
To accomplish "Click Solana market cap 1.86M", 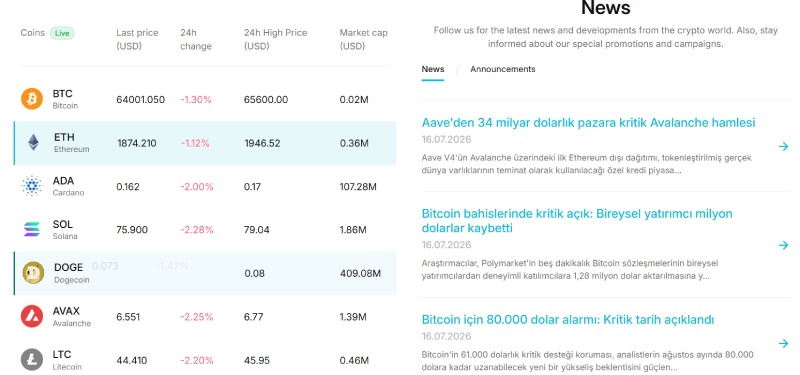I will pos(353,230).
